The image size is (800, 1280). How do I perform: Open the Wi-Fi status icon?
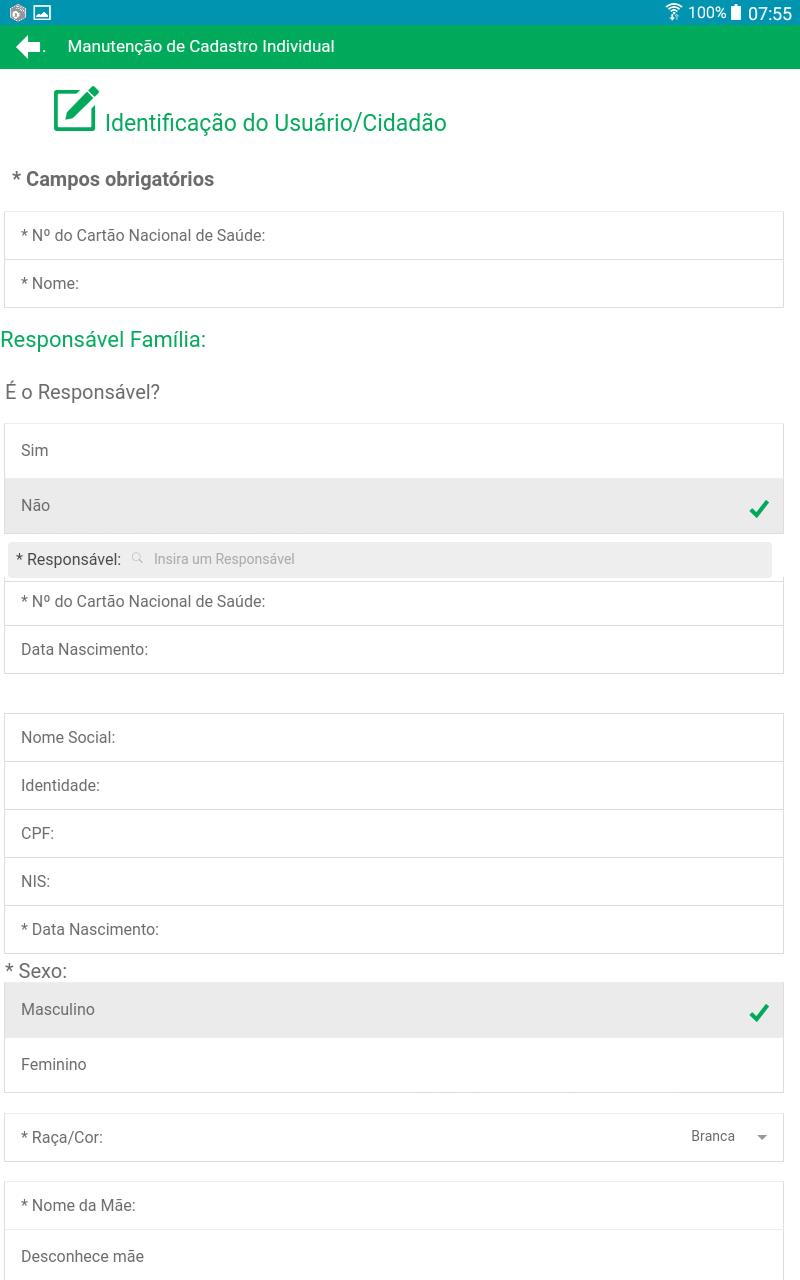click(x=674, y=12)
